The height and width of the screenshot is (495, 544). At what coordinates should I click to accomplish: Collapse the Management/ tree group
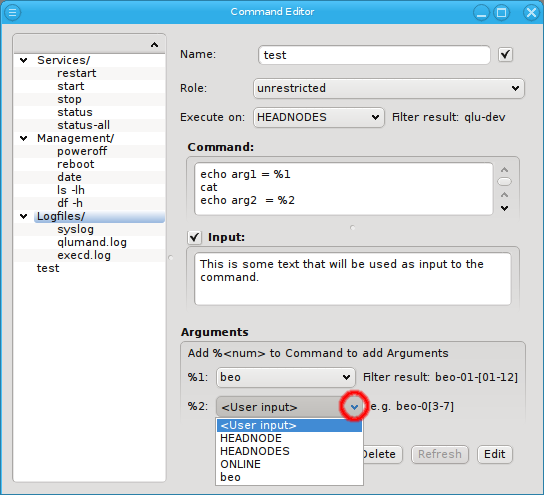pos(24,138)
